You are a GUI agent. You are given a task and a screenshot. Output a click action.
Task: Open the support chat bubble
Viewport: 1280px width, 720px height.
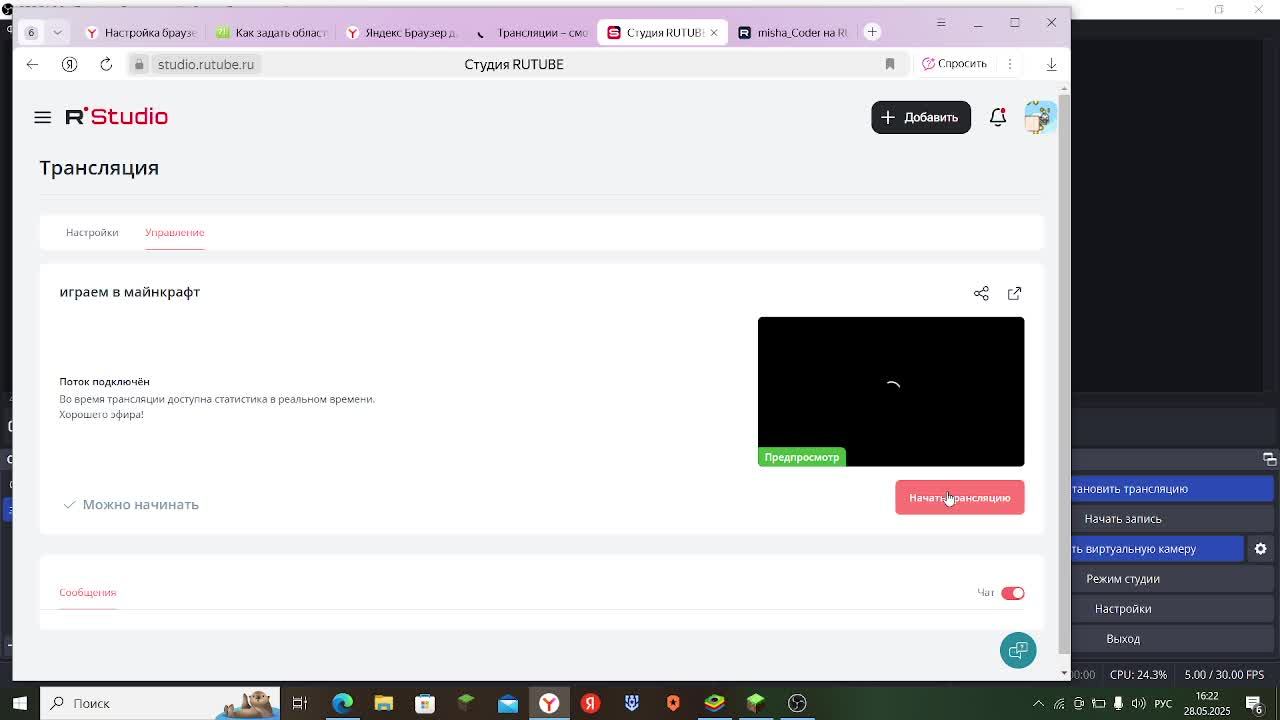click(x=1018, y=650)
